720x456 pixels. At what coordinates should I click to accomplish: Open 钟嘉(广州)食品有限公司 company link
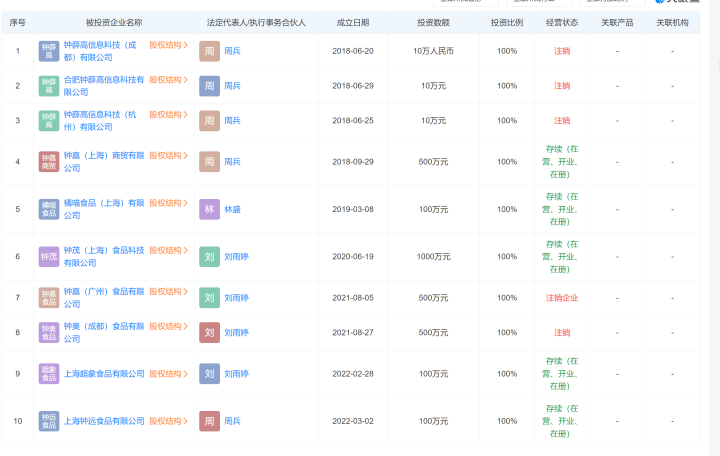pyautogui.click(x=104, y=298)
